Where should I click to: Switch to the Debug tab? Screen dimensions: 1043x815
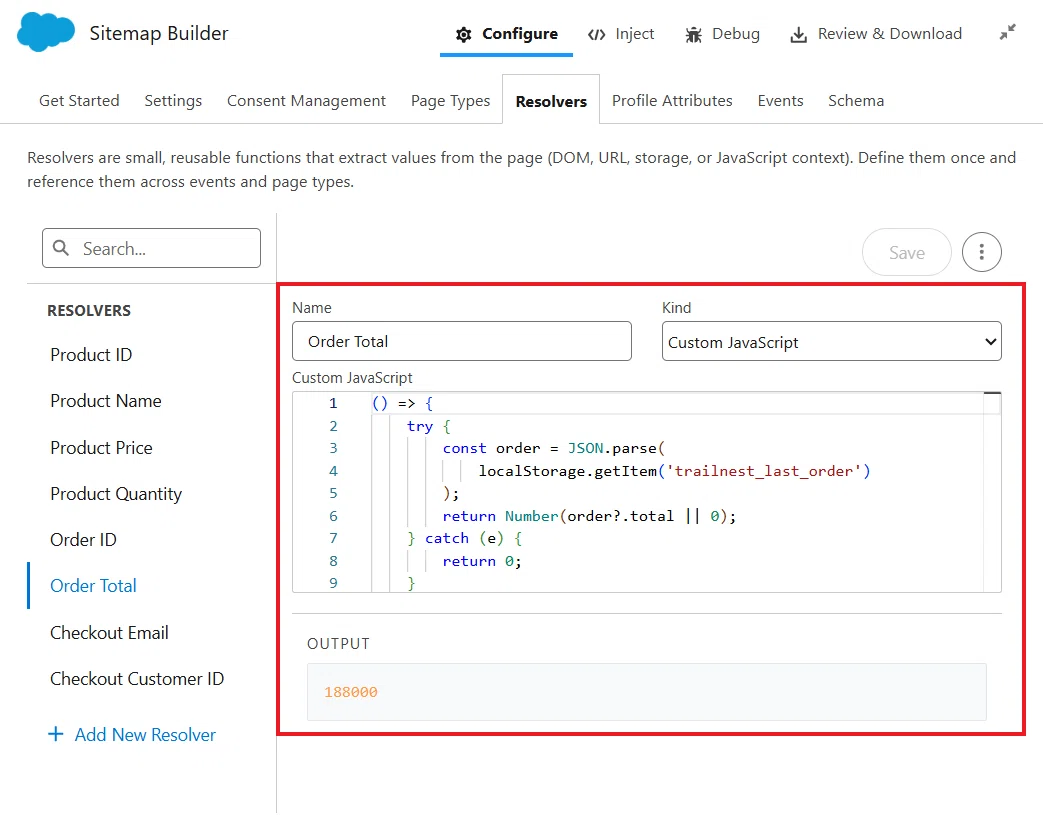coord(722,34)
